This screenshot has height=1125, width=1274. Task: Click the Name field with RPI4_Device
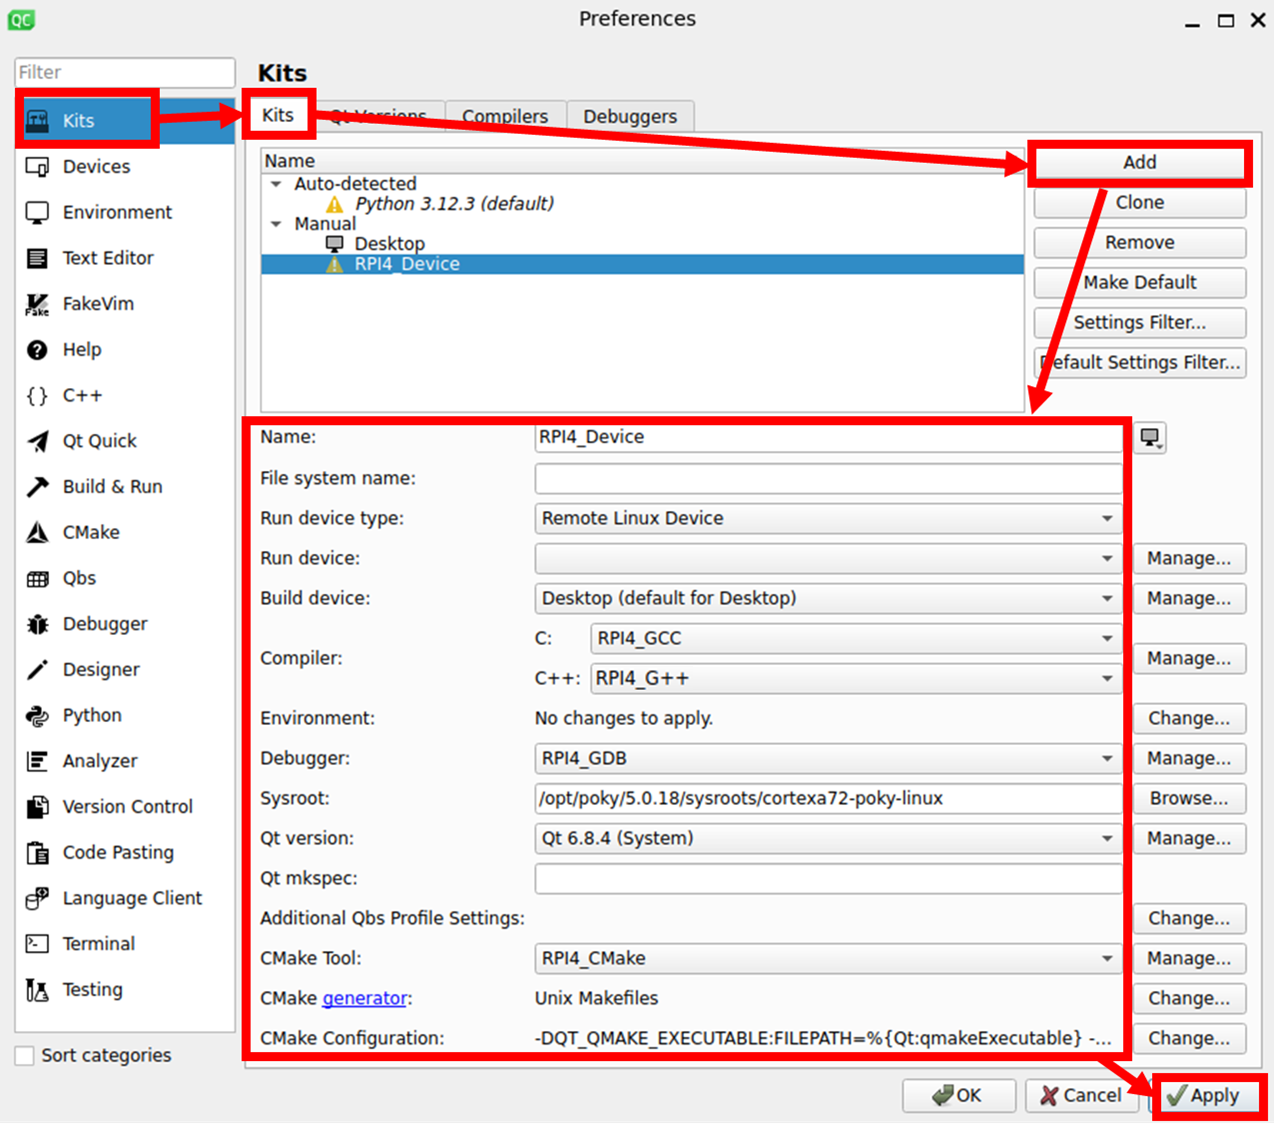(x=828, y=437)
